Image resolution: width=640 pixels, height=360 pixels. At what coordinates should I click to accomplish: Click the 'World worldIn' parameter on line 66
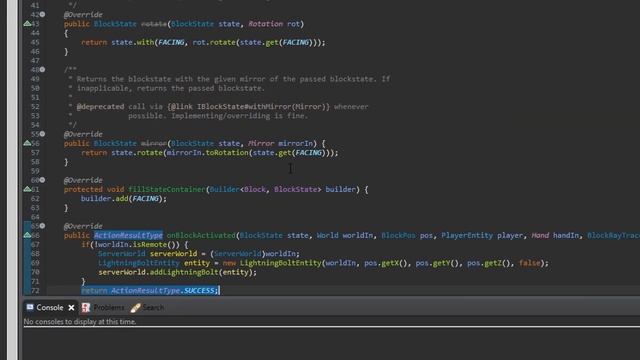point(345,235)
